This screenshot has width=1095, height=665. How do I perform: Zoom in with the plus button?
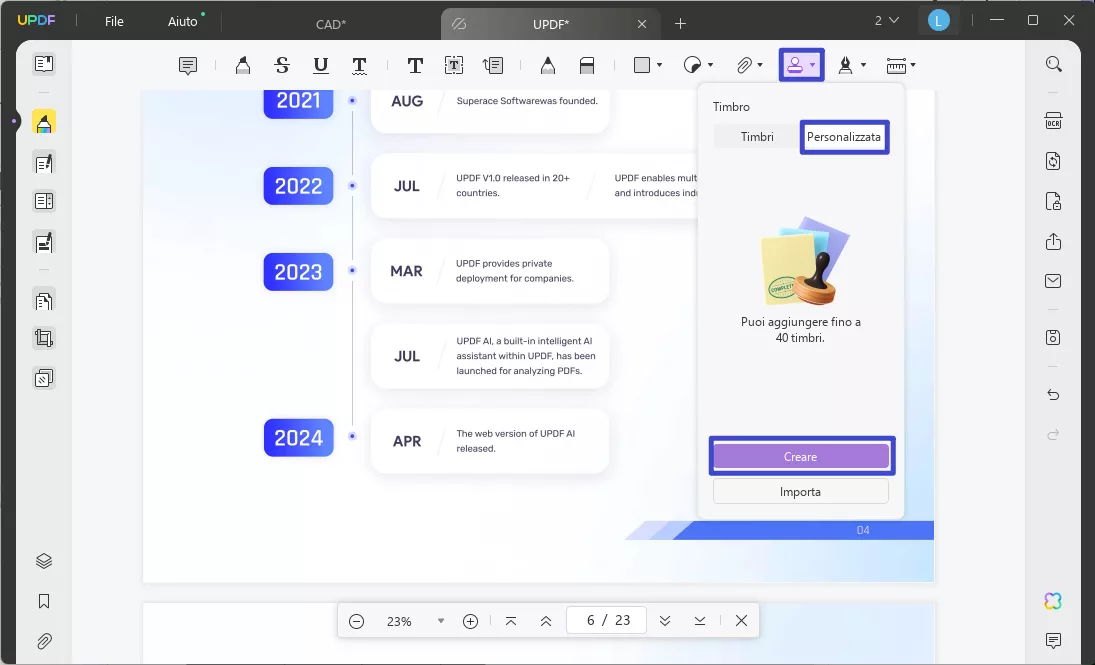click(471, 621)
